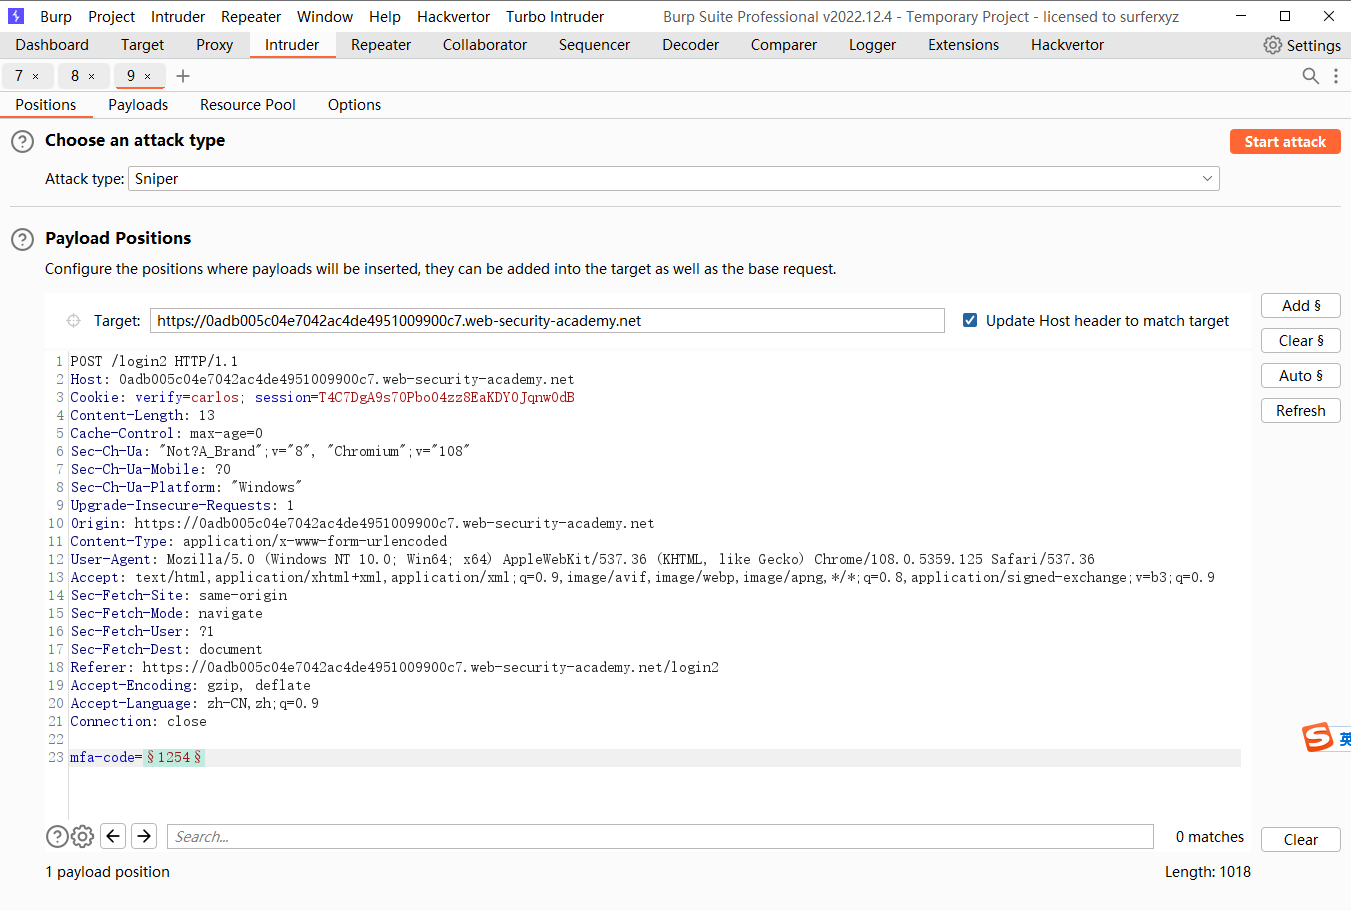Open the Payloads sub-tab
The height and width of the screenshot is (911, 1351).
coord(138,105)
